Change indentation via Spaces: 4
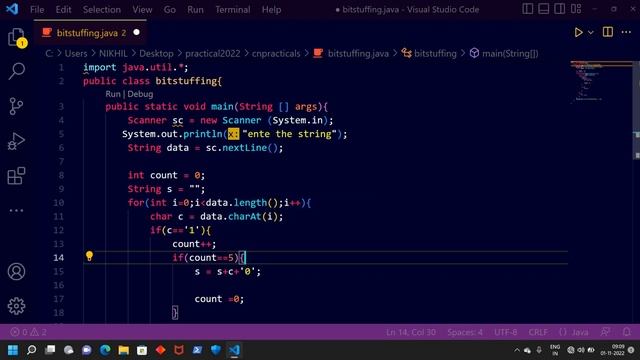 [x=464, y=332]
